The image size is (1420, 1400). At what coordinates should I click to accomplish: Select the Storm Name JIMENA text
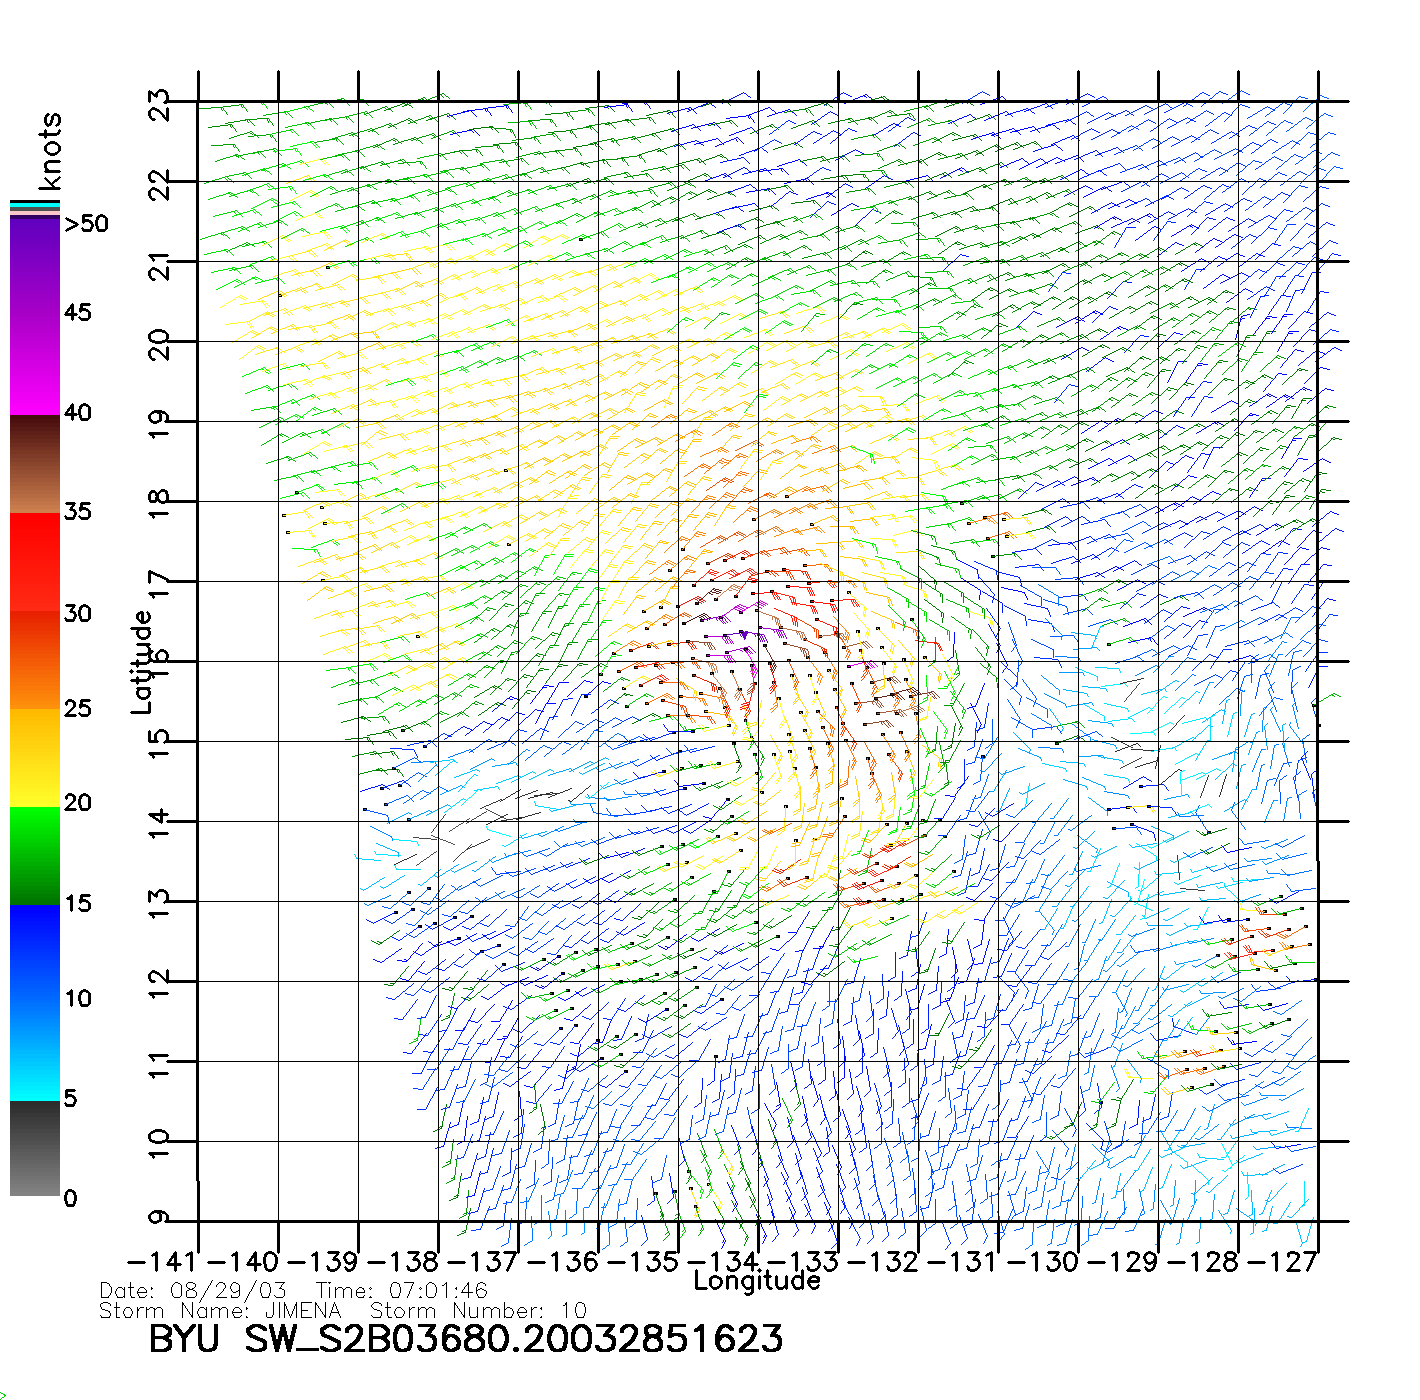click(220, 1311)
